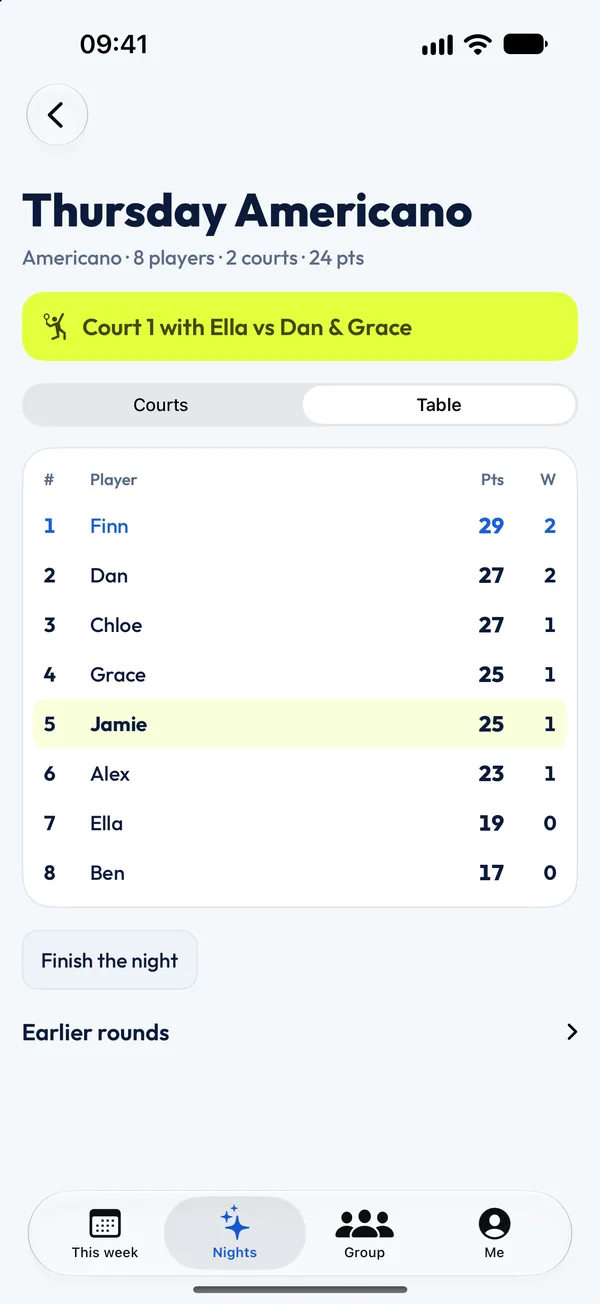Switch to the Table view
600x1304 pixels.
tap(439, 405)
